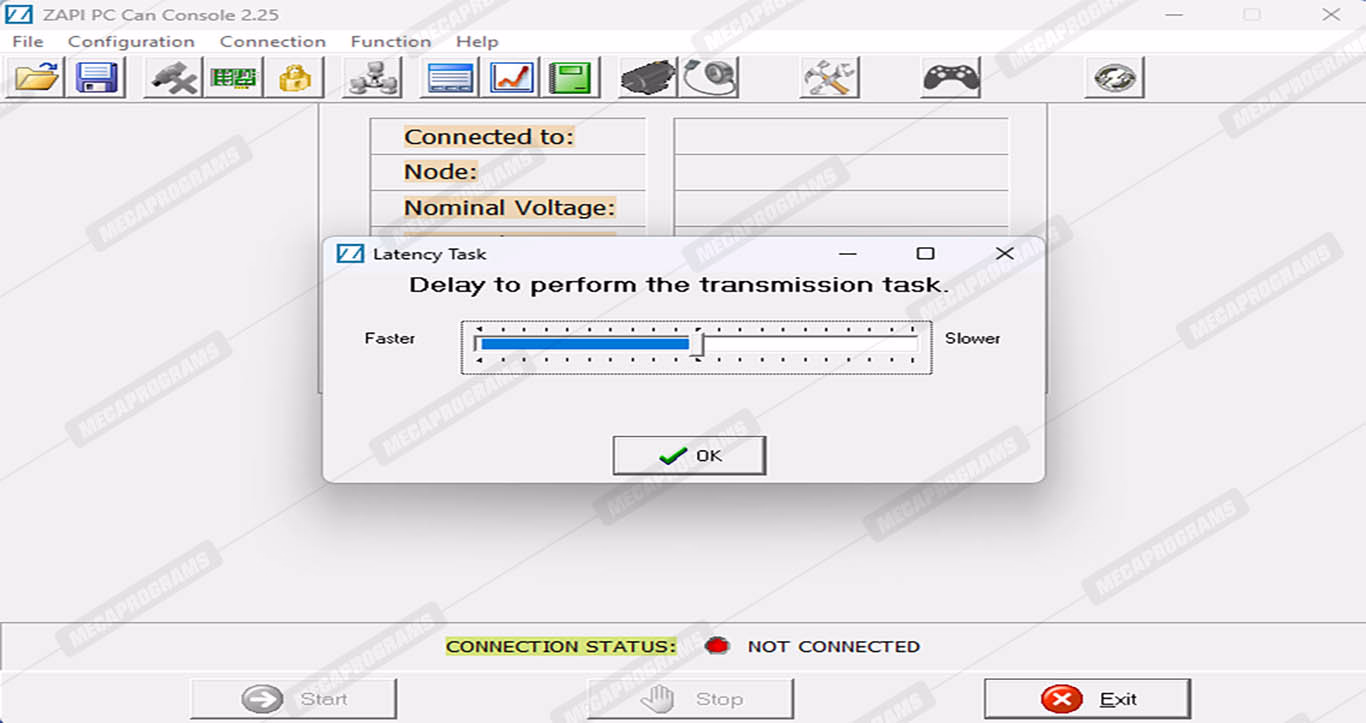Click the 'NOT CONNECTED' status text
1366x723 pixels.
click(834, 647)
